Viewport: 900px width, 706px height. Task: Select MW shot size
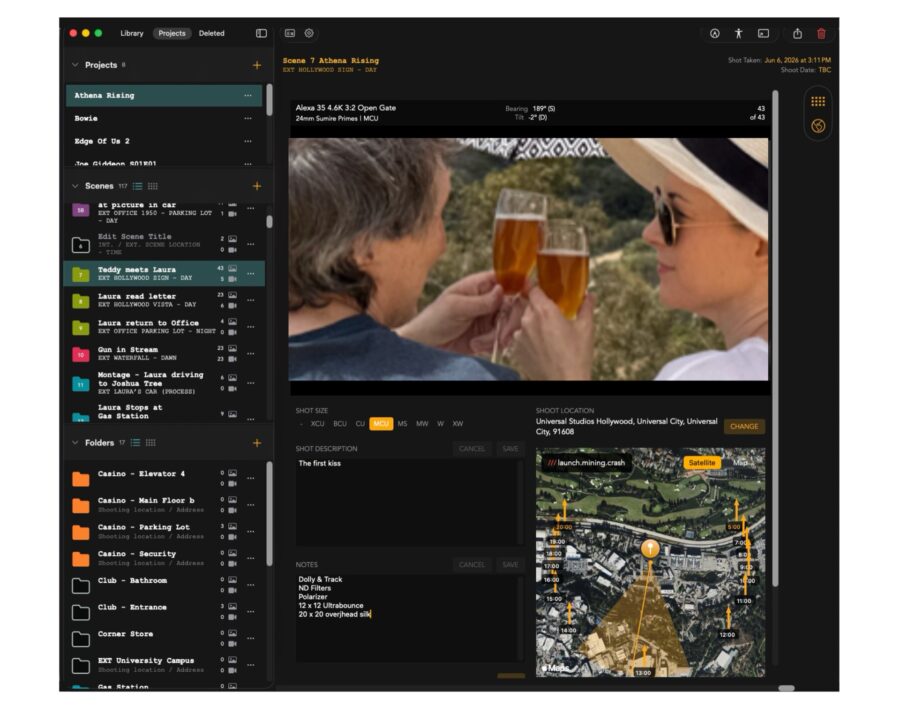[x=422, y=424]
